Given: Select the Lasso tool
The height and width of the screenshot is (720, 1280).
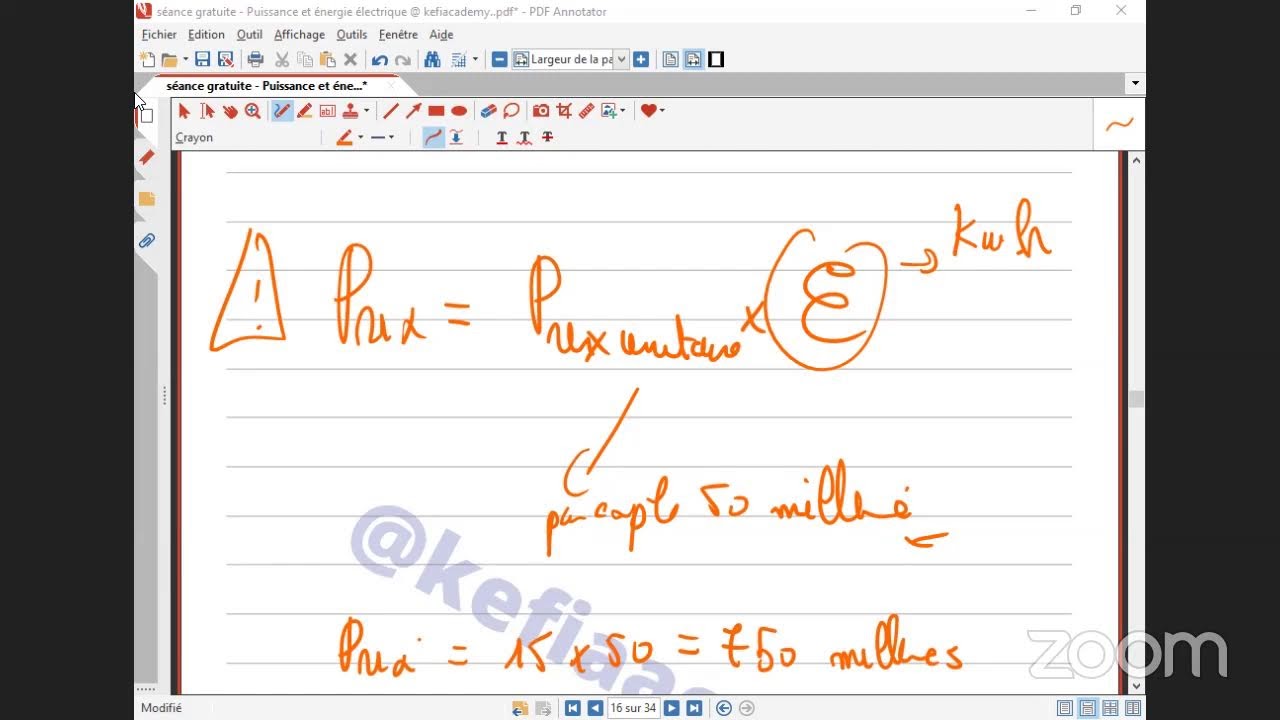Looking at the screenshot, I should point(511,111).
